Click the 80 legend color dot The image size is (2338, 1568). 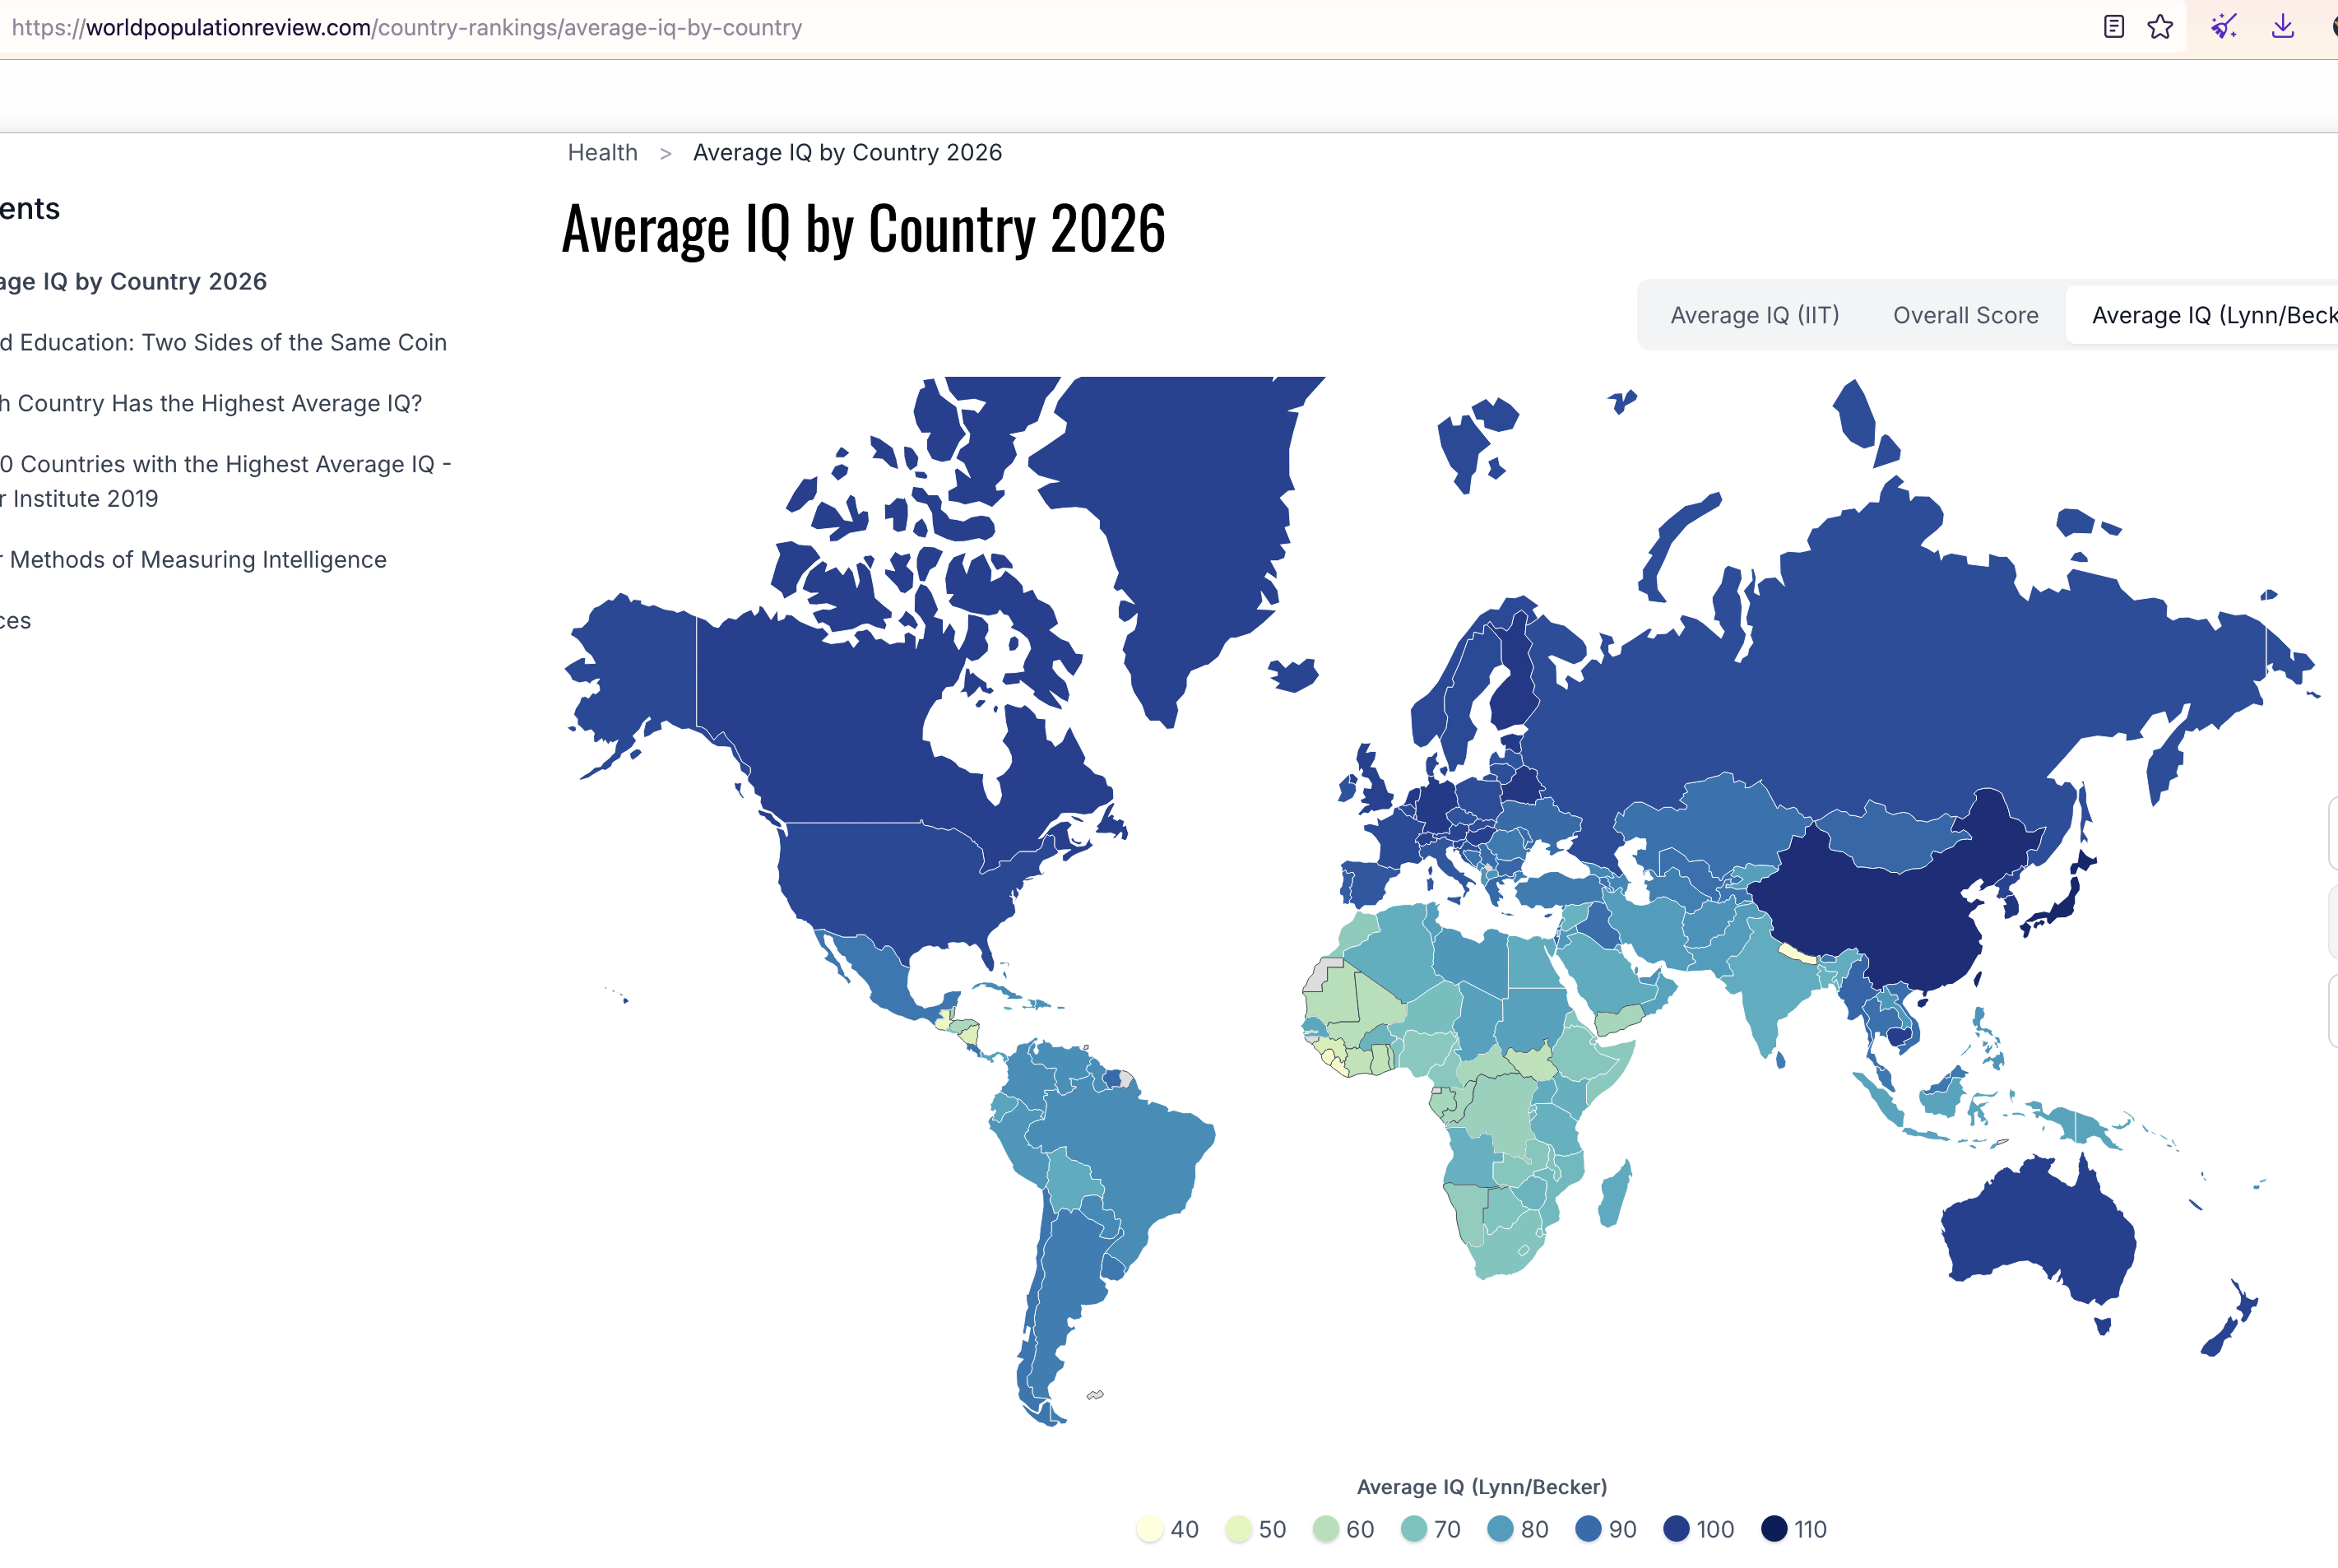click(1500, 1529)
